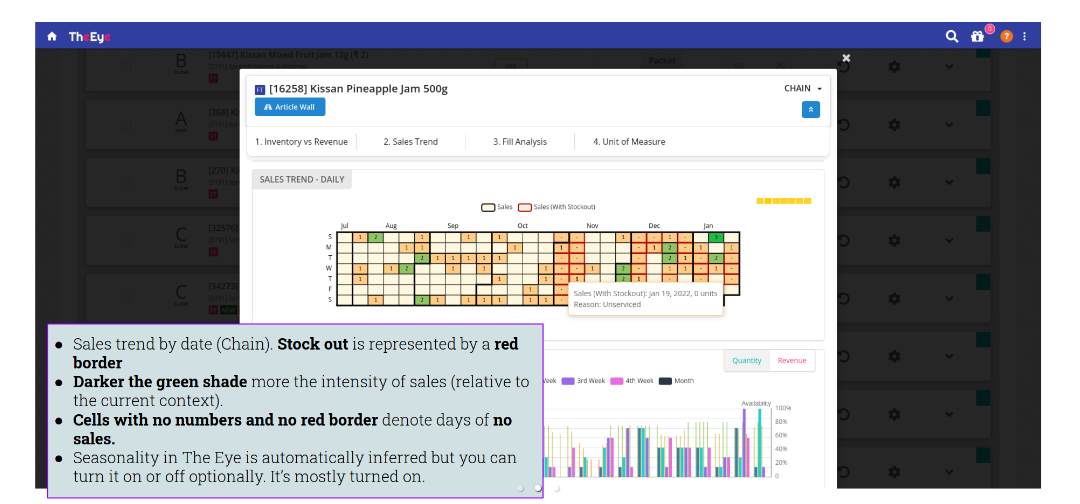The width and height of the screenshot is (1080, 504).
Task: Click the settings gear in first background row
Action: point(893,66)
